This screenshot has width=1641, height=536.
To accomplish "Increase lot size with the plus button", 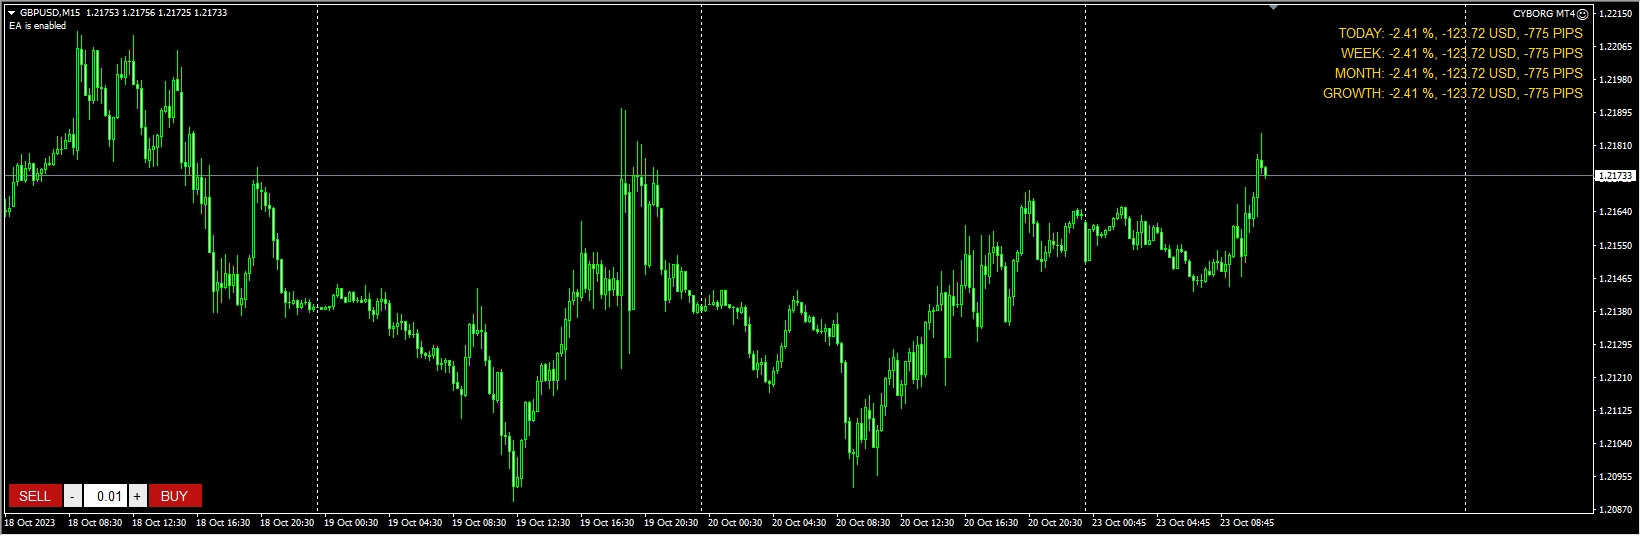I will 137,496.
